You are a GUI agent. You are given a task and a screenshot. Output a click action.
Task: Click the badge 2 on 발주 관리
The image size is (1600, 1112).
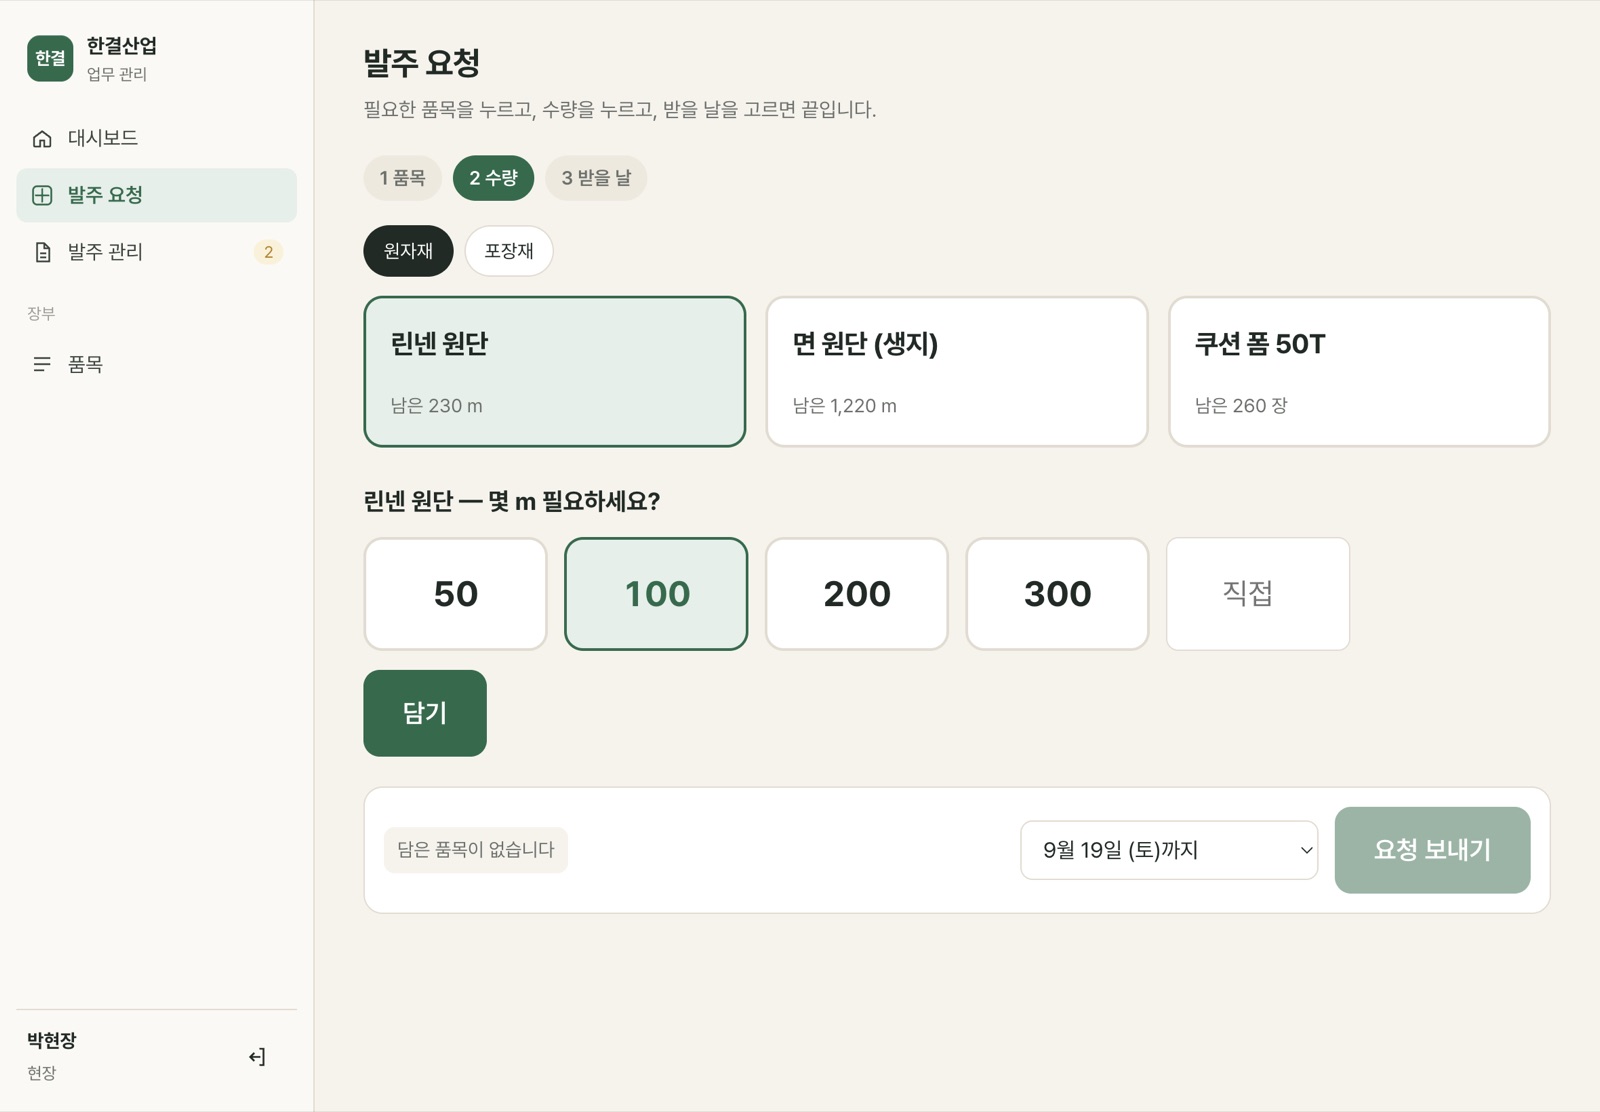268,252
